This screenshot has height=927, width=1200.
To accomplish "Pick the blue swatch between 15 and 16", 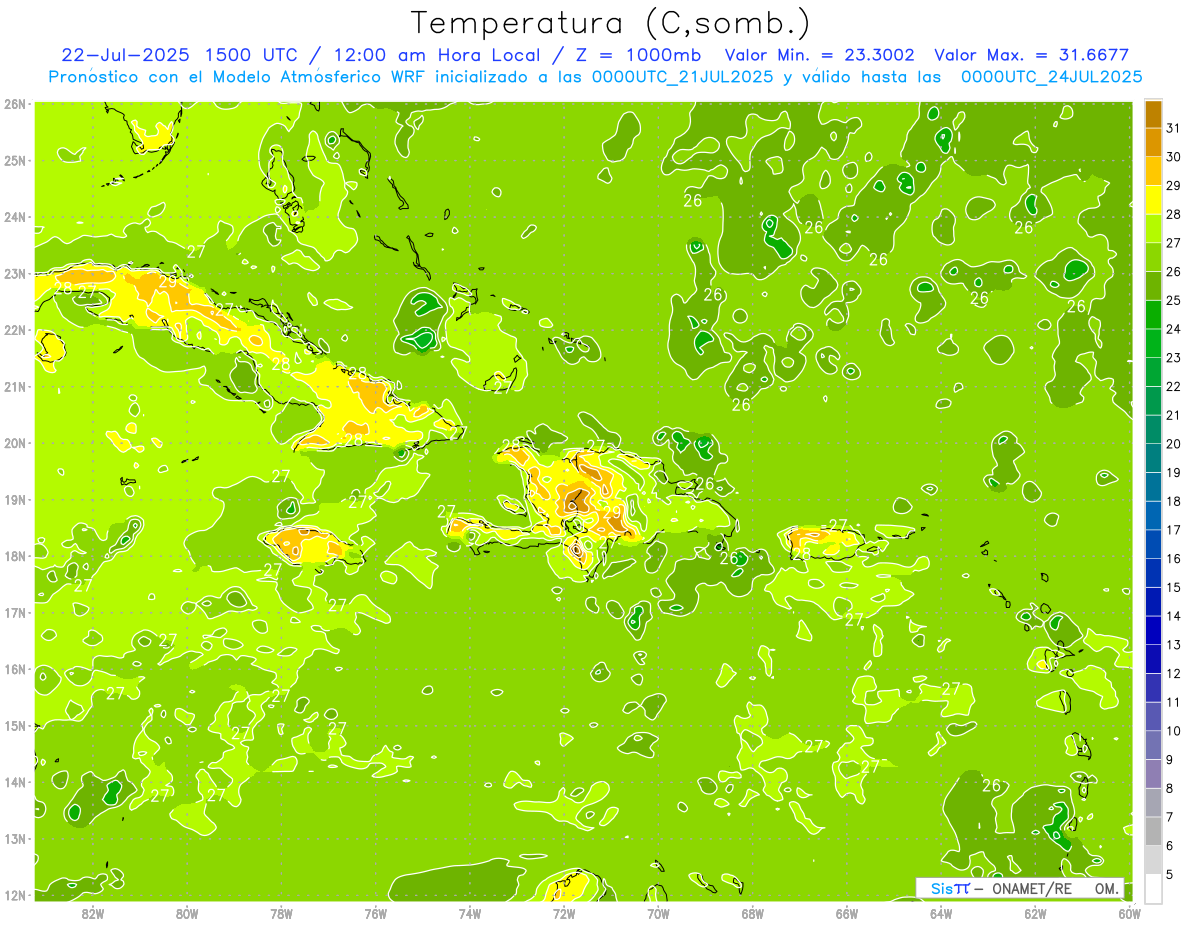I will pyautogui.click(x=1153, y=572).
